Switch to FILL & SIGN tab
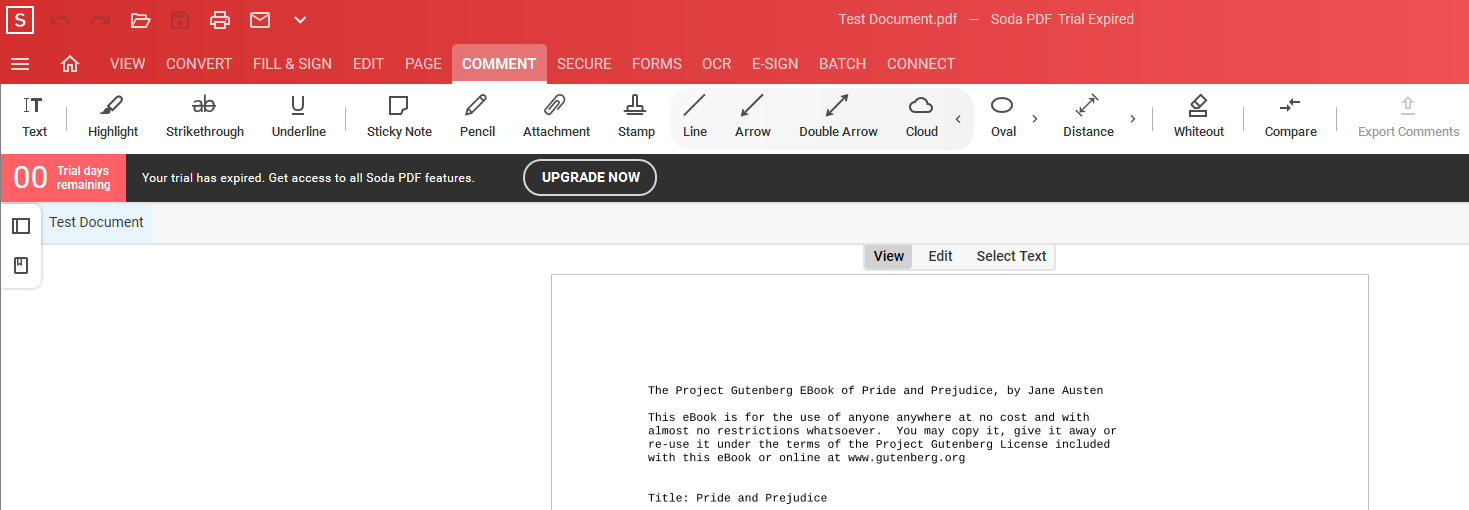This screenshot has width=1469, height=510. [x=292, y=64]
